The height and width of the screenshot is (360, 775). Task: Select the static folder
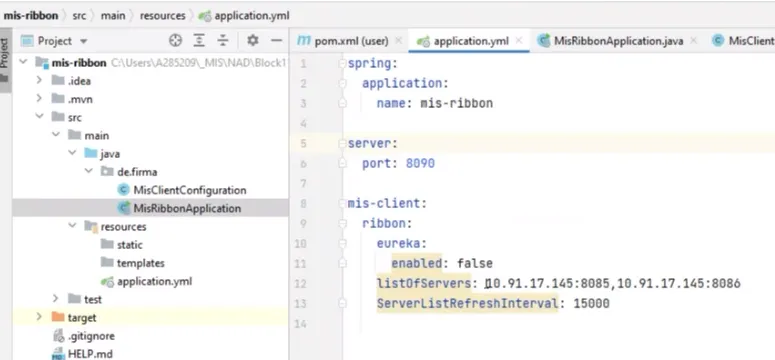[x=129, y=245]
